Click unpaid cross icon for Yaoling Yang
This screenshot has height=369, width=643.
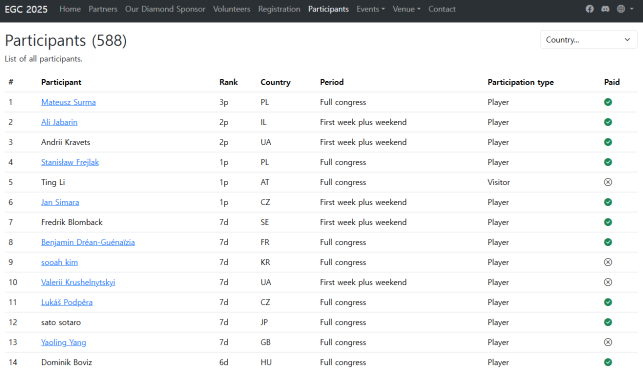click(x=608, y=342)
